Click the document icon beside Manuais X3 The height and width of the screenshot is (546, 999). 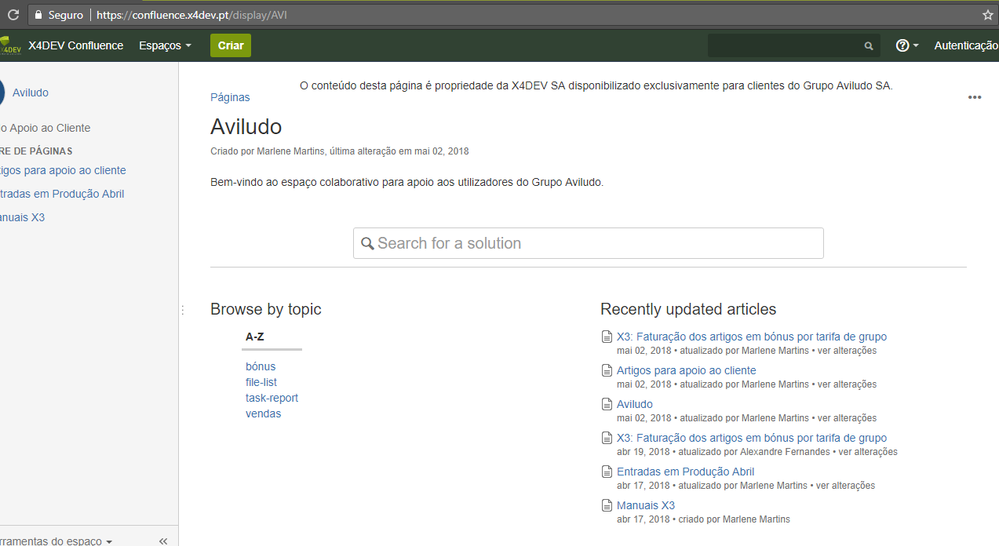607,506
